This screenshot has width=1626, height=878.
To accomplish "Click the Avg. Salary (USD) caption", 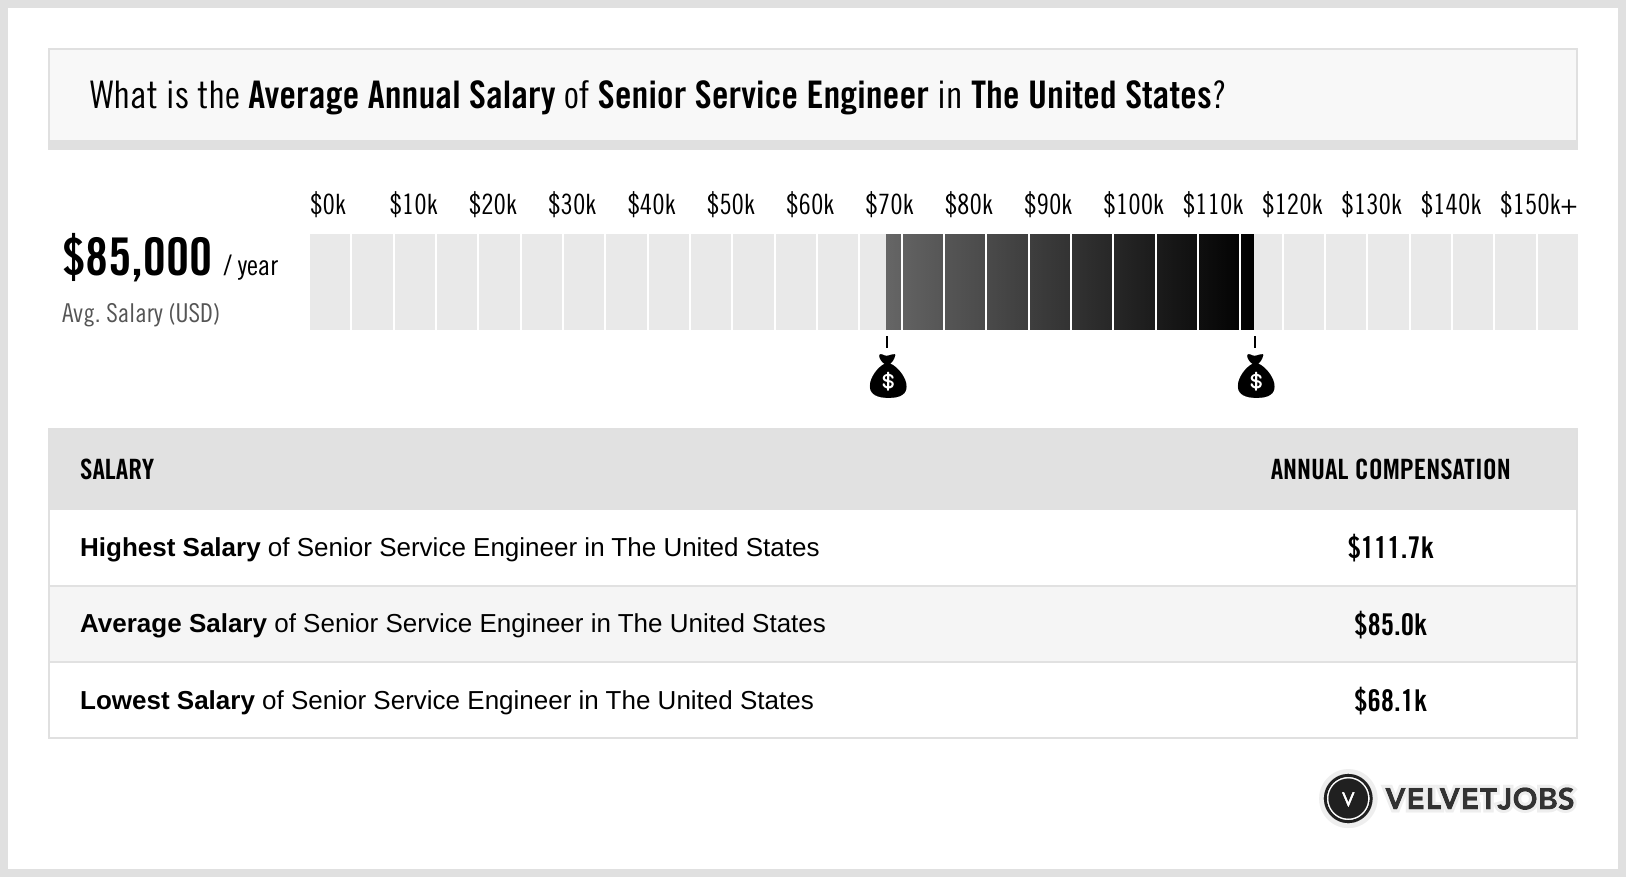I will [x=140, y=314].
